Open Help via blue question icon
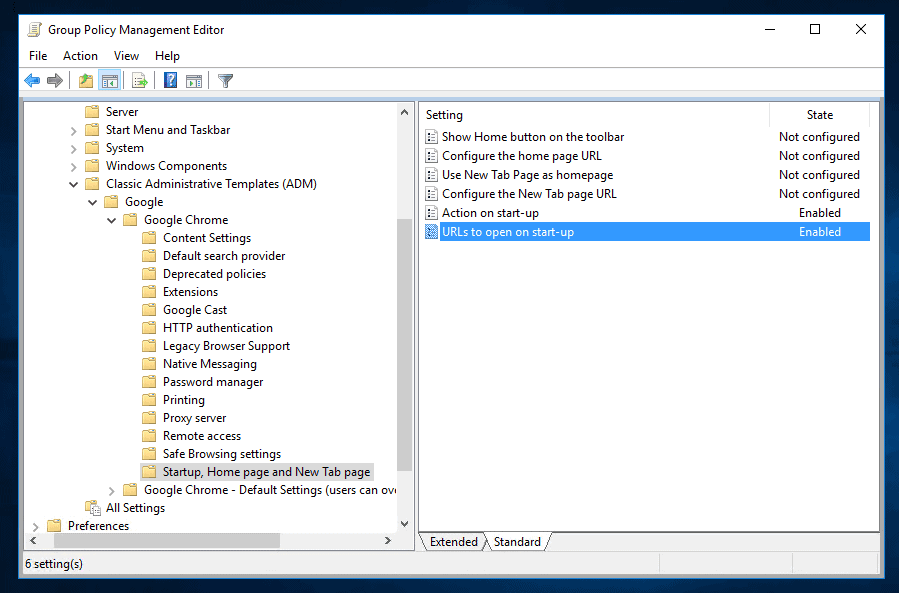 170,80
